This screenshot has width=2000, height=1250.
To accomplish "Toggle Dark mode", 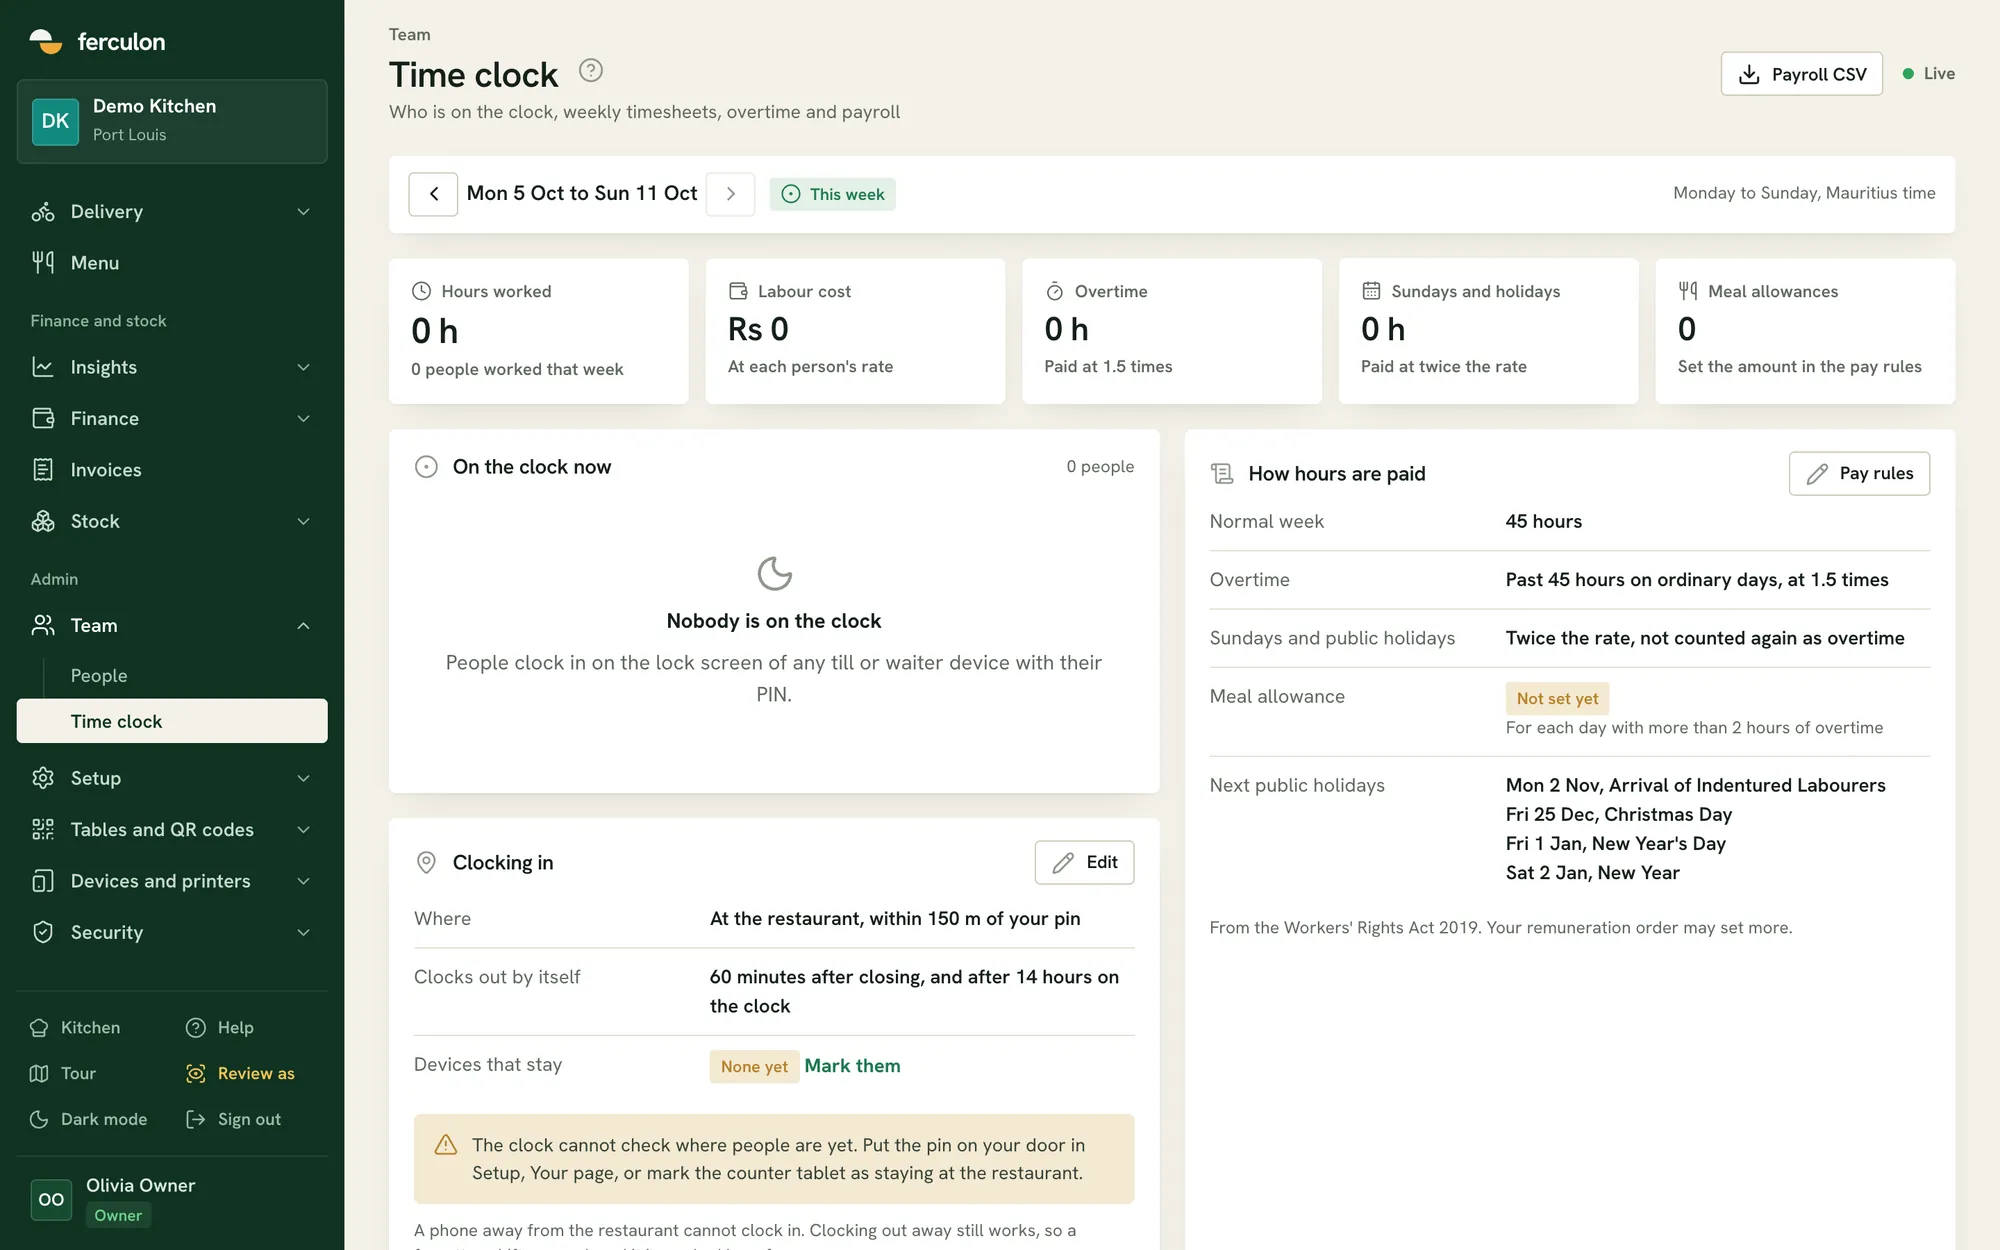I will click(89, 1119).
